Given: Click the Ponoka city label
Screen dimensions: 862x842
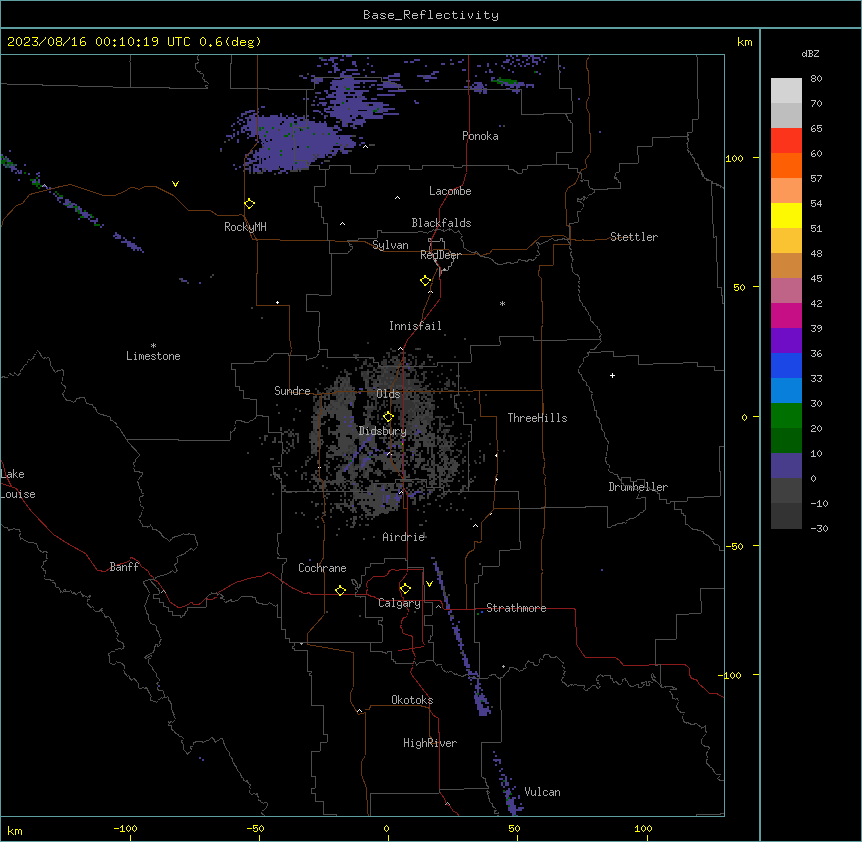Looking at the screenshot, I should [x=480, y=136].
